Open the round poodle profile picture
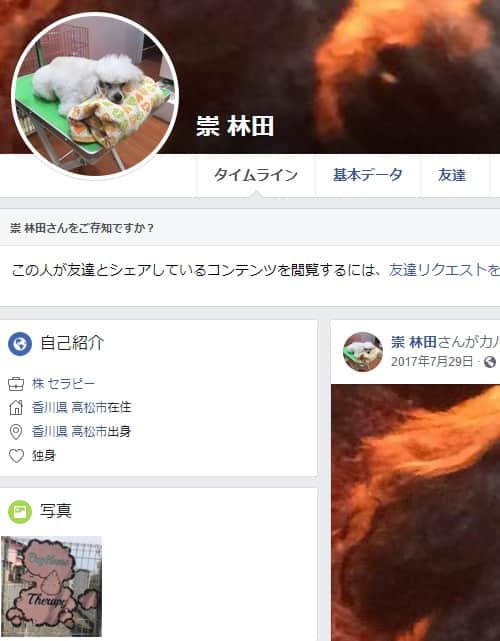 click(x=95, y=95)
